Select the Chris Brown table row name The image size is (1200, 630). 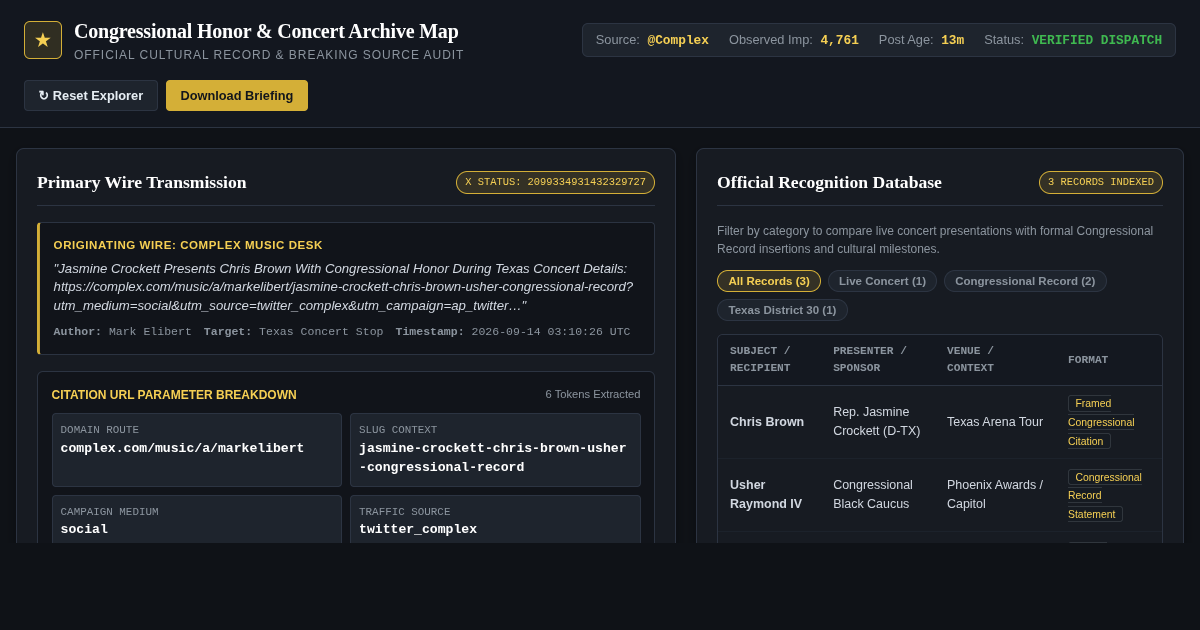click(x=767, y=422)
